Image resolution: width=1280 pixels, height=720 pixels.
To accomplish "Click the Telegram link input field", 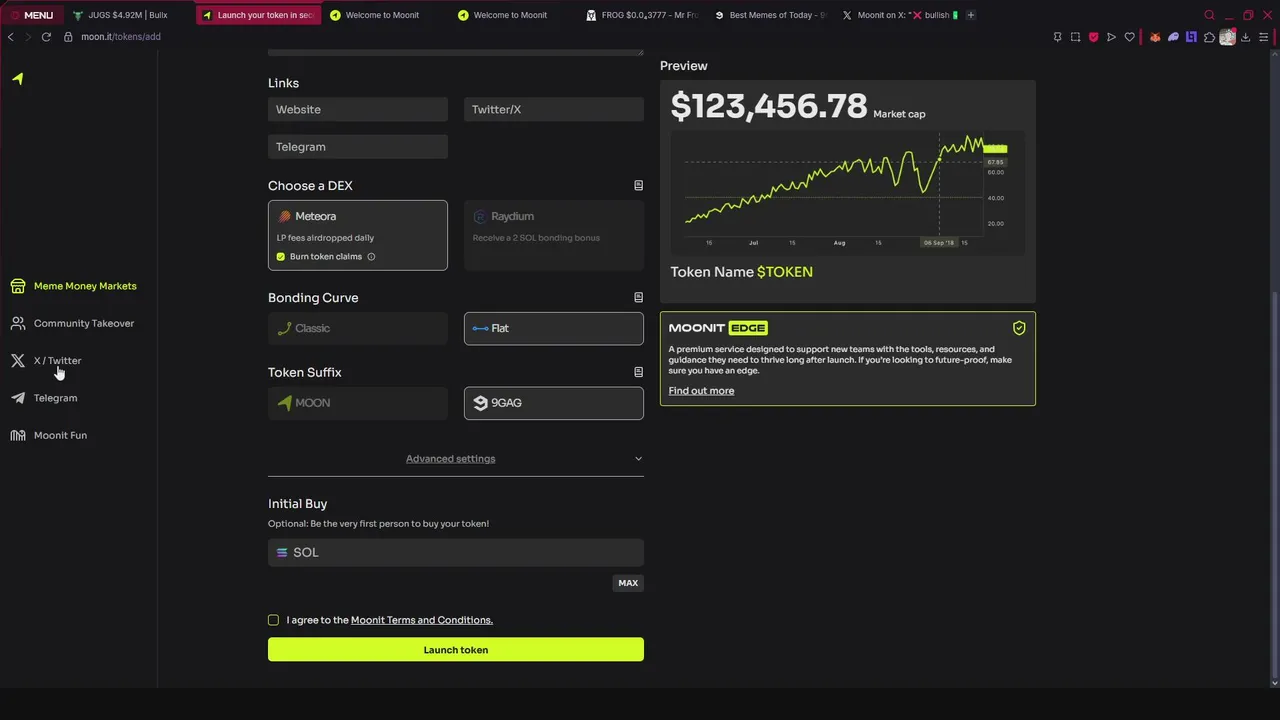I will (358, 146).
